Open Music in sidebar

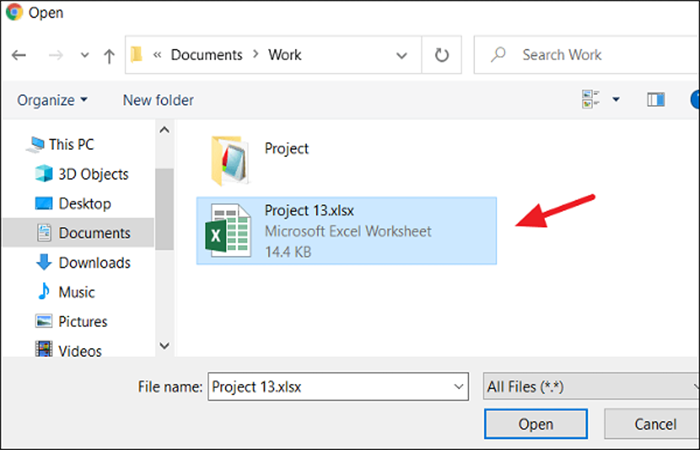click(x=76, y=292)
